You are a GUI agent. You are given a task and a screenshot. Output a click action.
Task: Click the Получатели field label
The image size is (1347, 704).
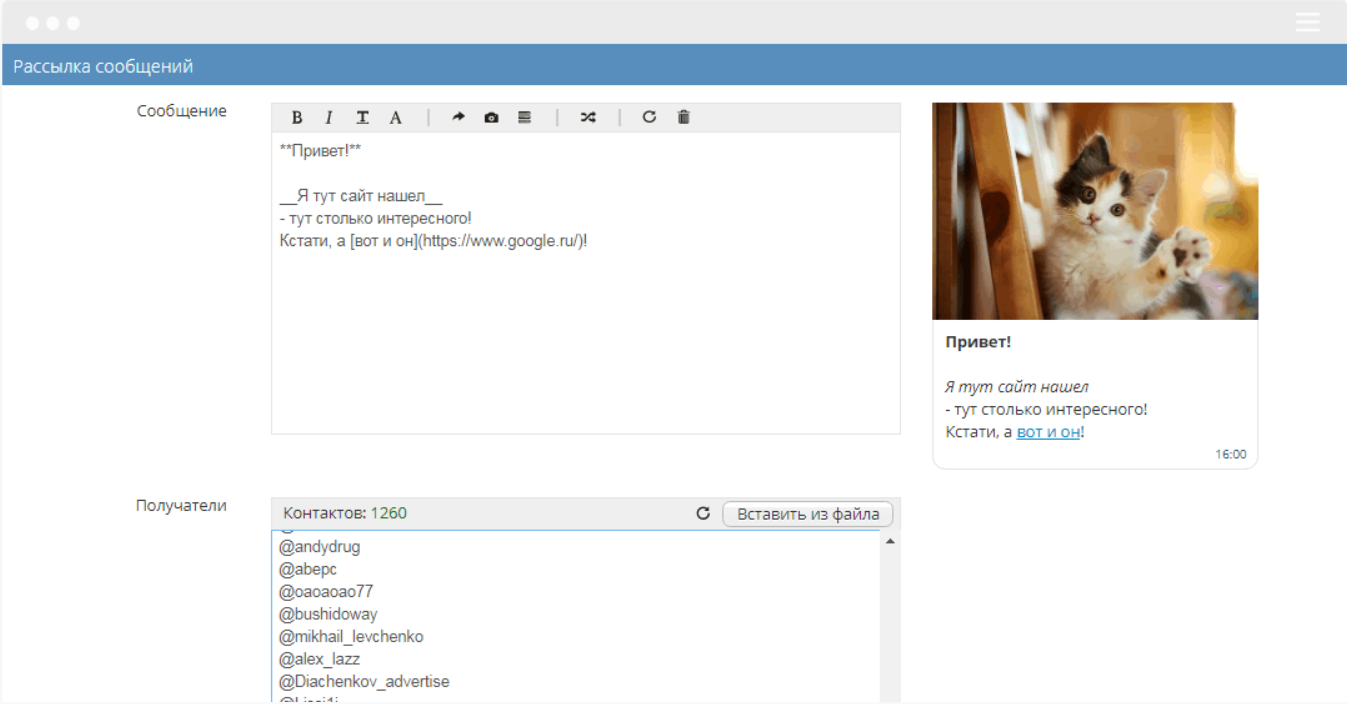(181, 505)
